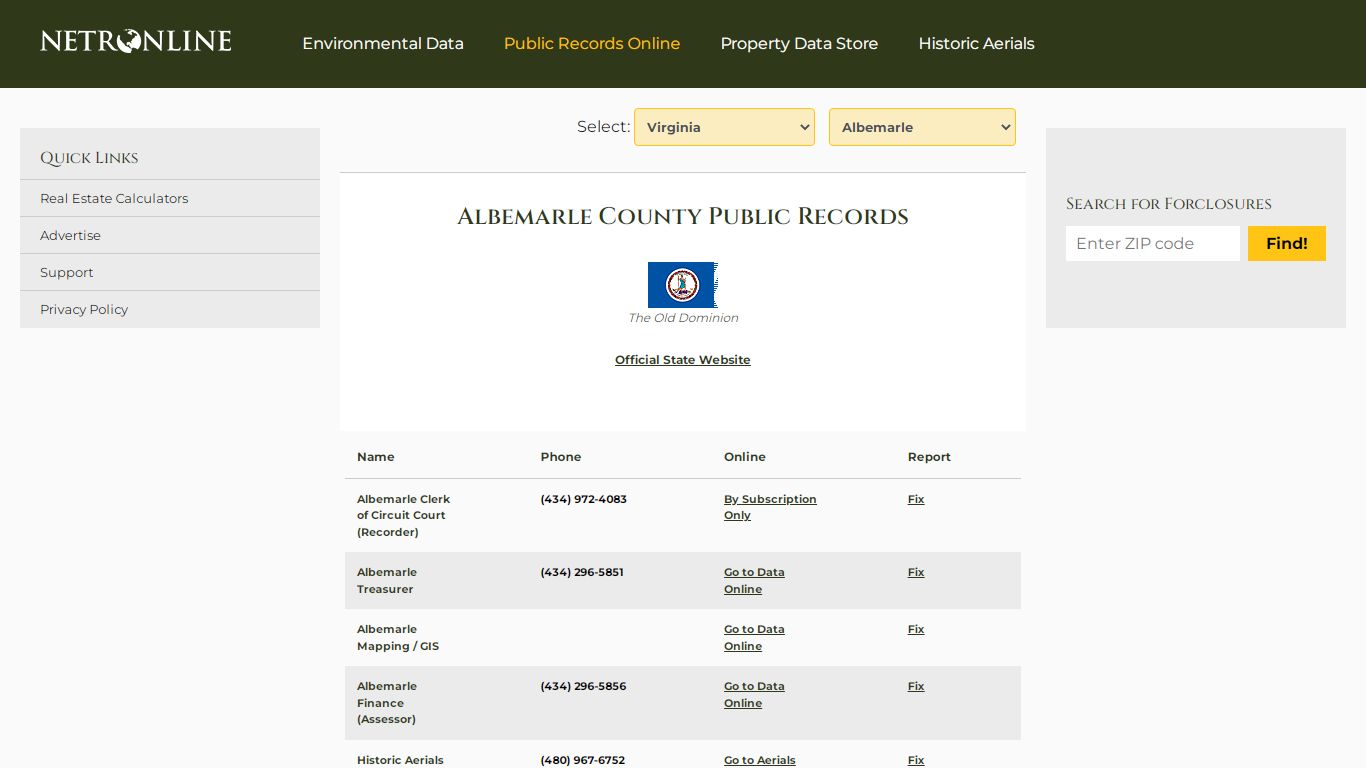1366x768 pixels.
Task: Click the Find! button
Action: [x=1287, y=243]
